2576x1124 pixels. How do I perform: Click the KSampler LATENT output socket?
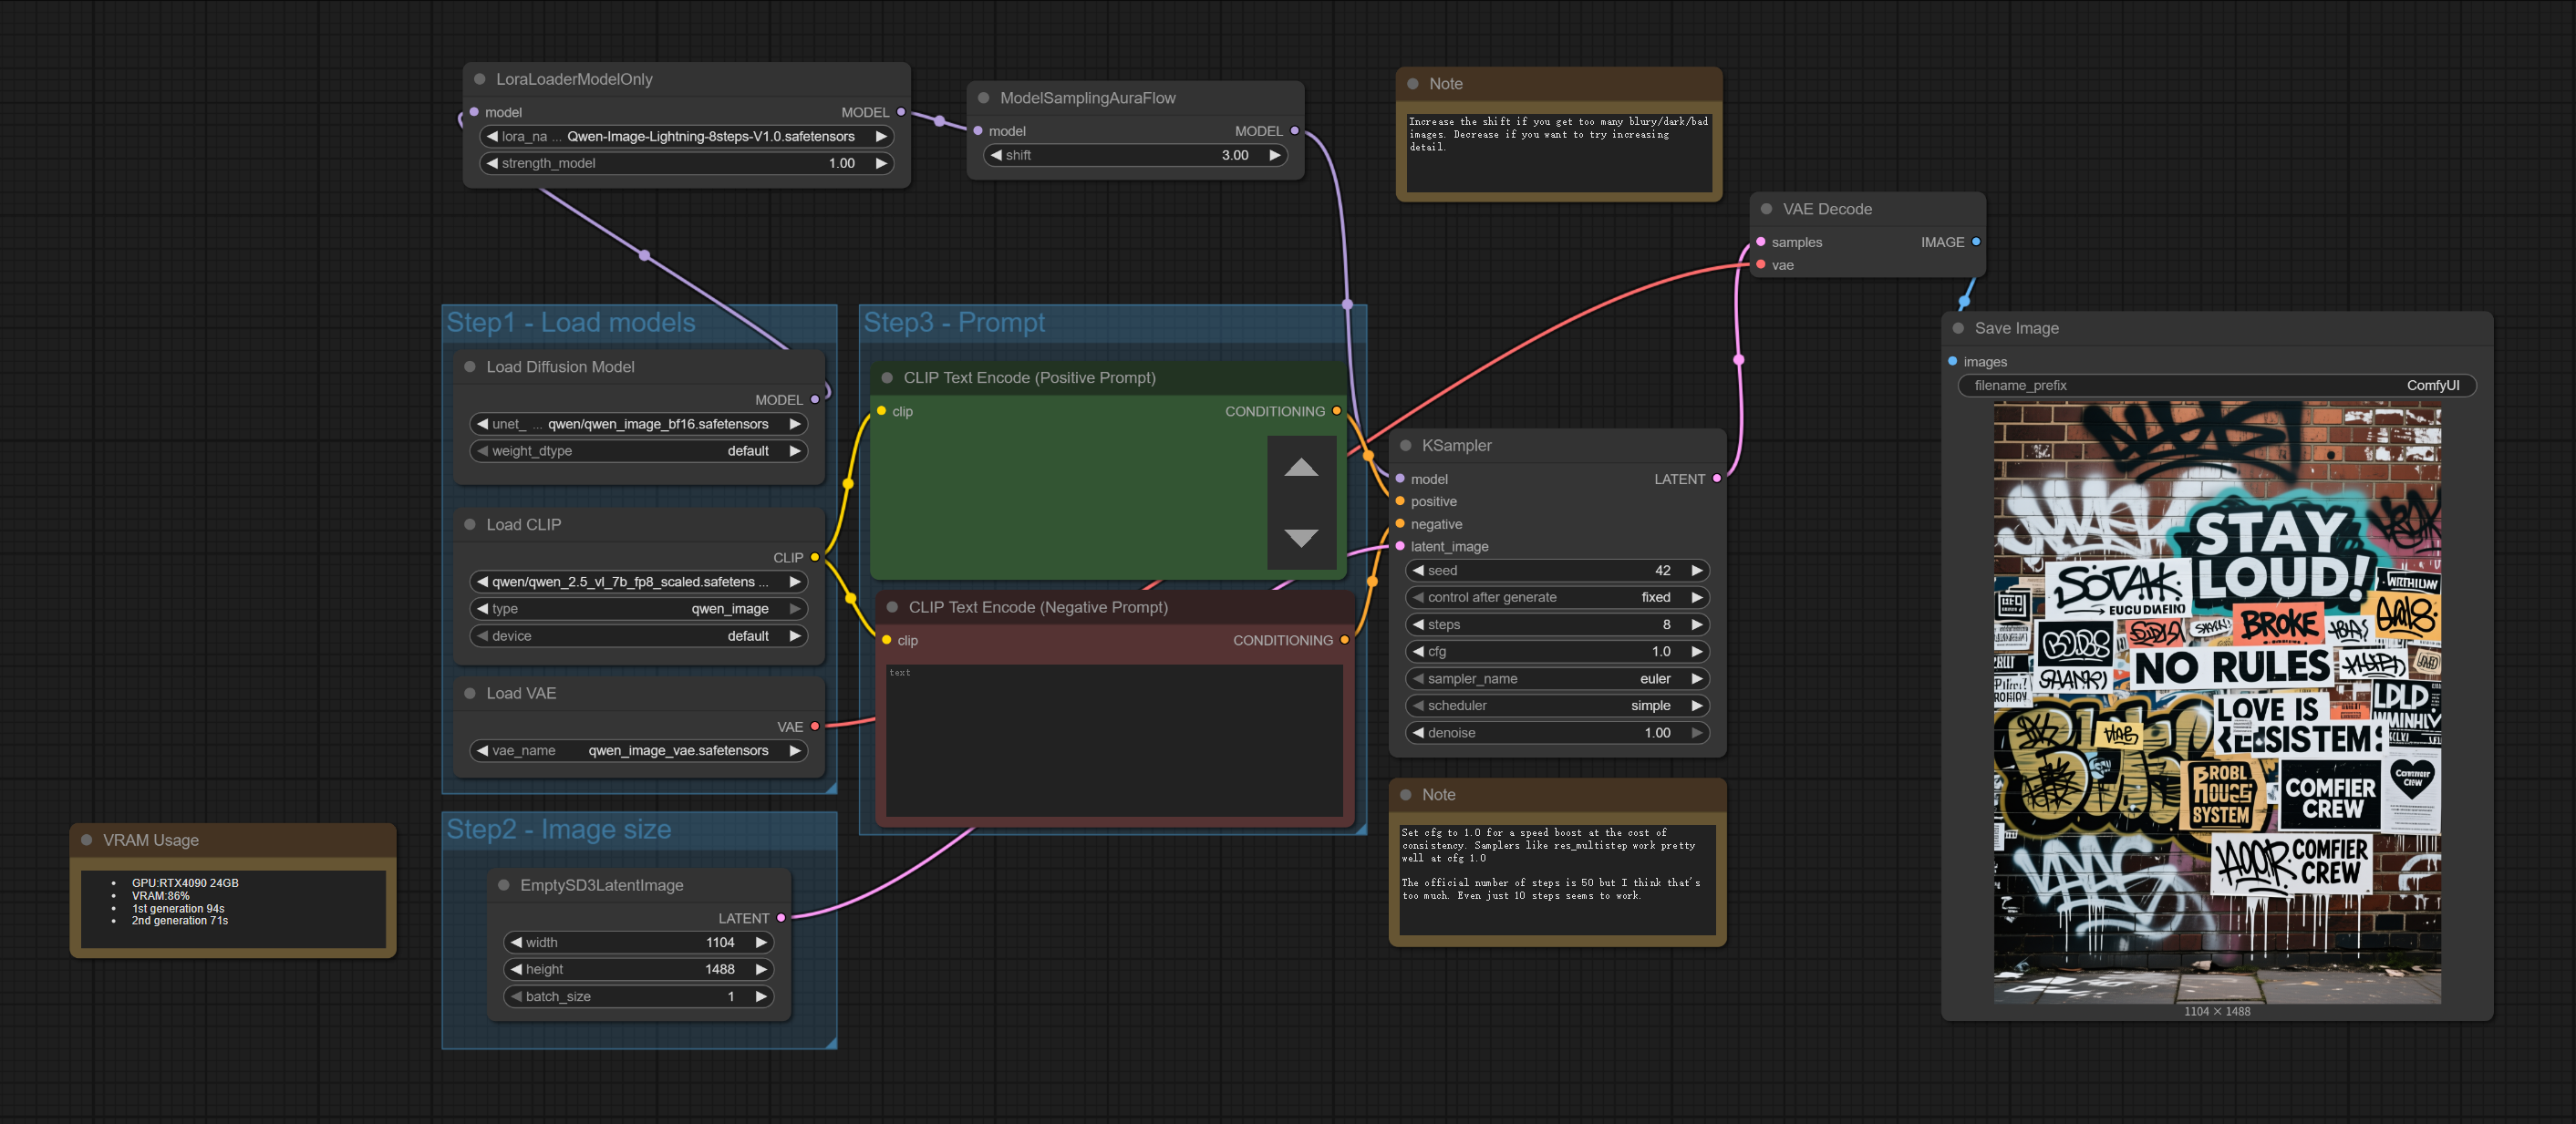pyautogui.click(x=1717, y=479)
